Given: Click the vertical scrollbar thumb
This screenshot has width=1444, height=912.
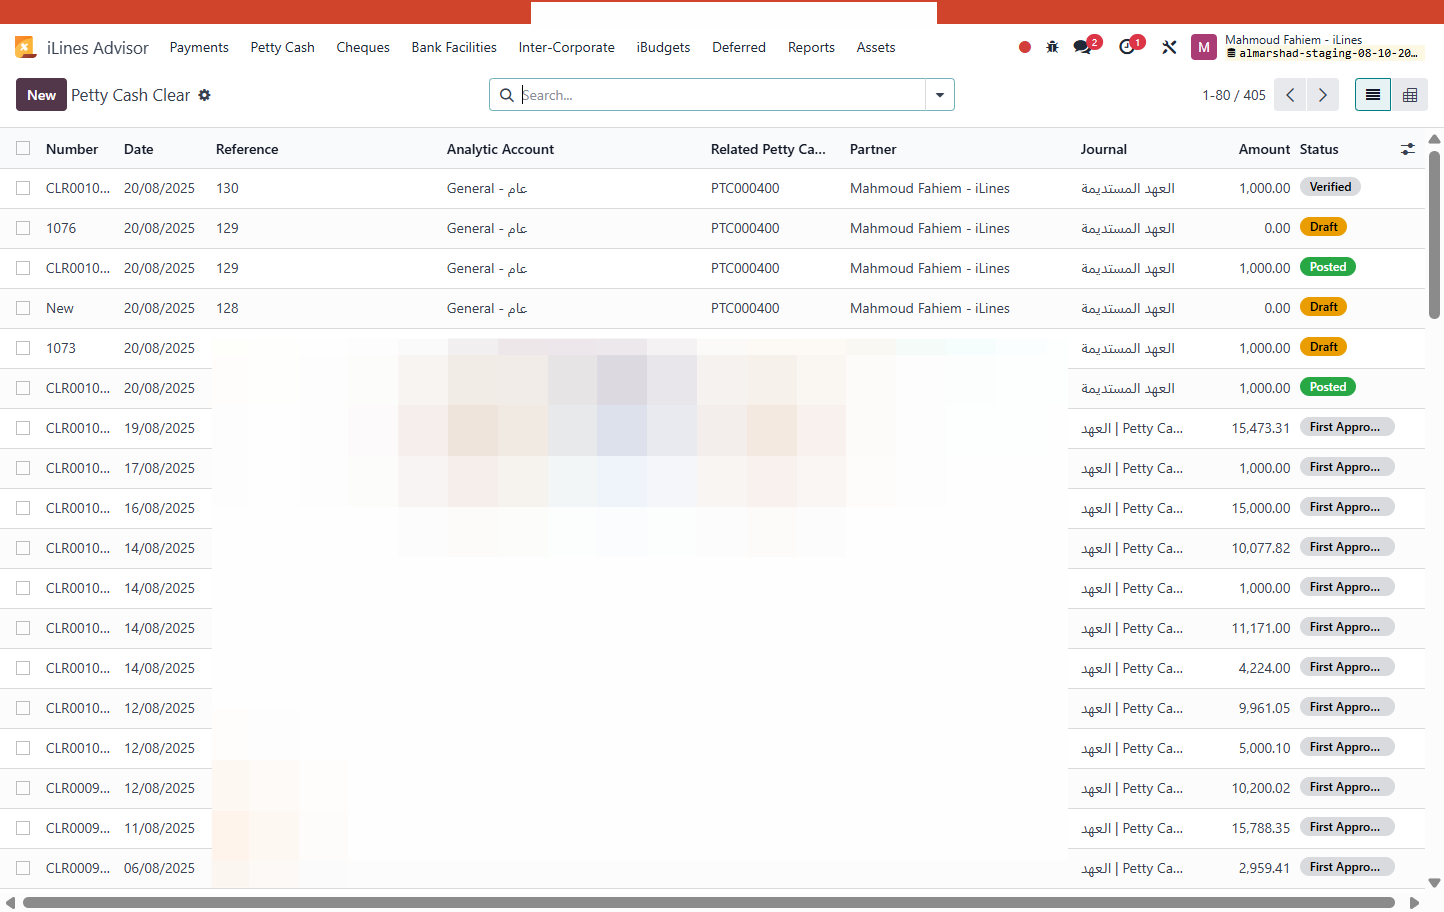Looking at the screenshot, I should click(1435, 235).
